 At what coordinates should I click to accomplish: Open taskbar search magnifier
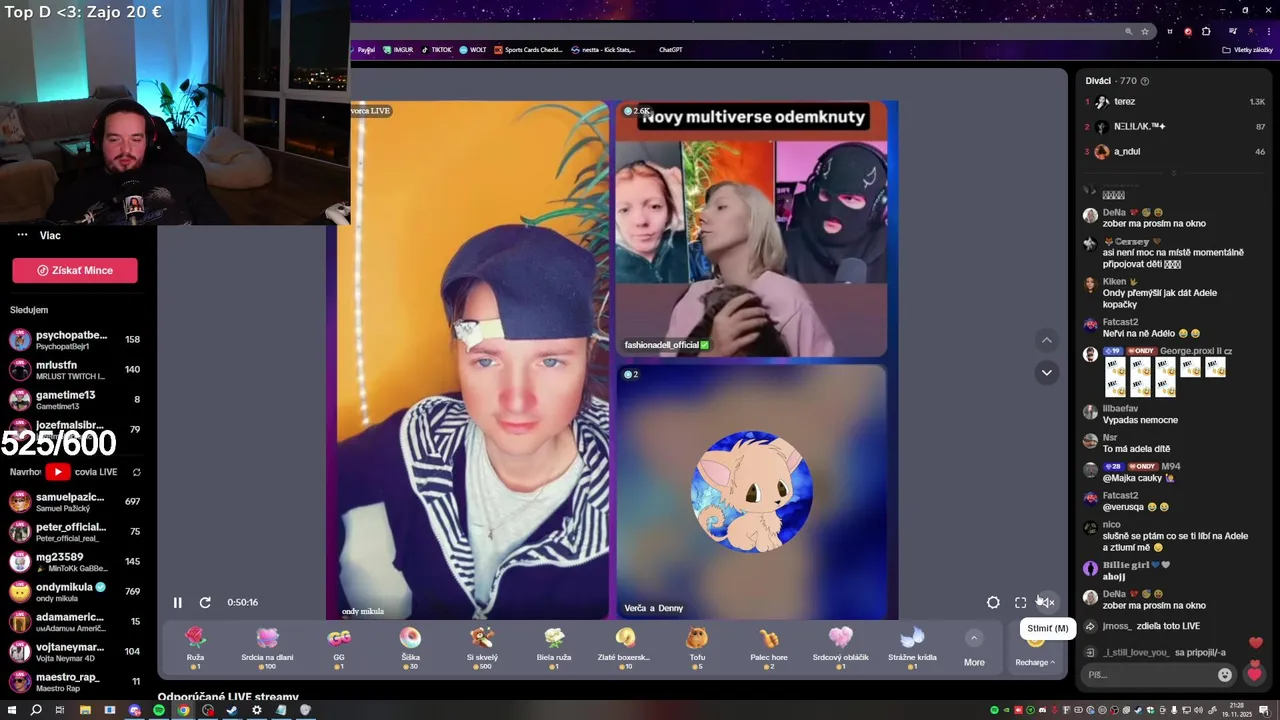pyautogui.click(x=35, y=710)
